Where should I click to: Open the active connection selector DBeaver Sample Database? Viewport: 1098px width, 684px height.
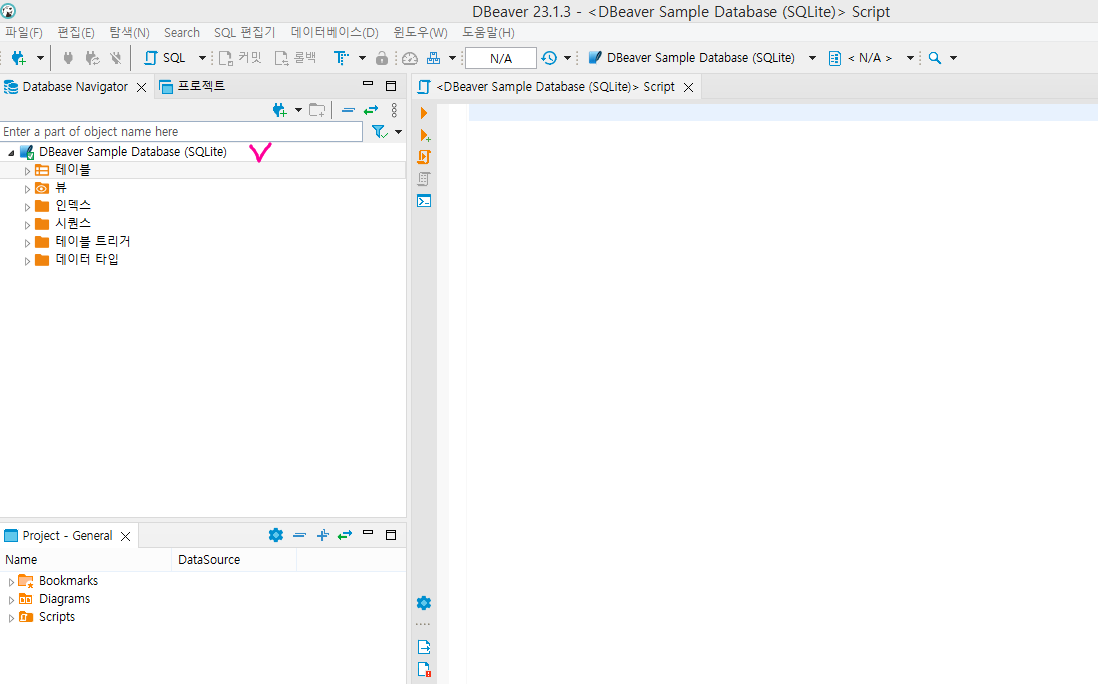702,58
